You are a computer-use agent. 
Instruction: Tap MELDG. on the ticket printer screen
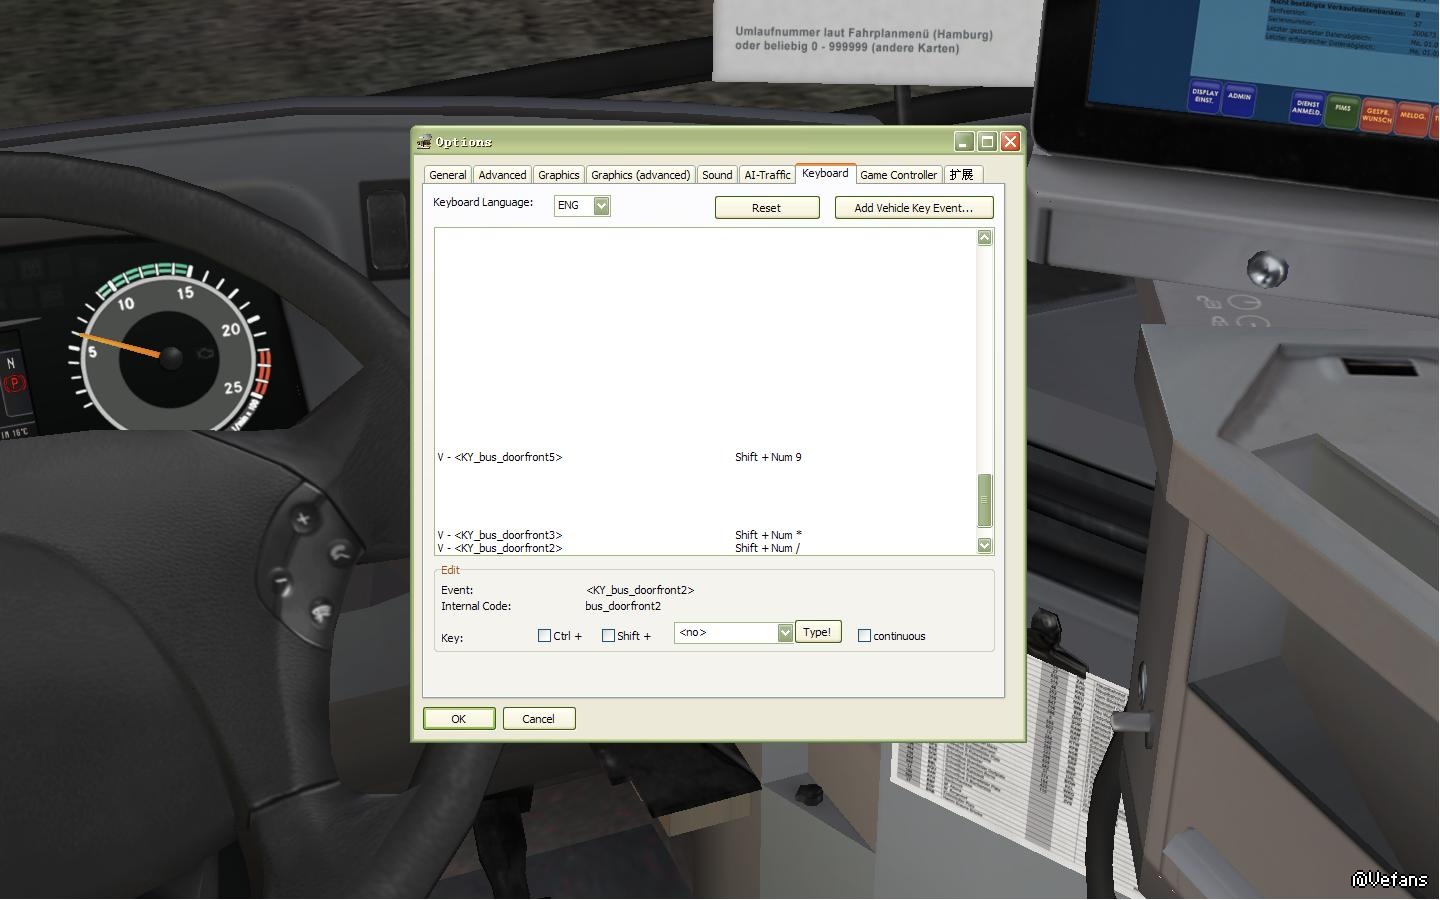click(1412, 117)
